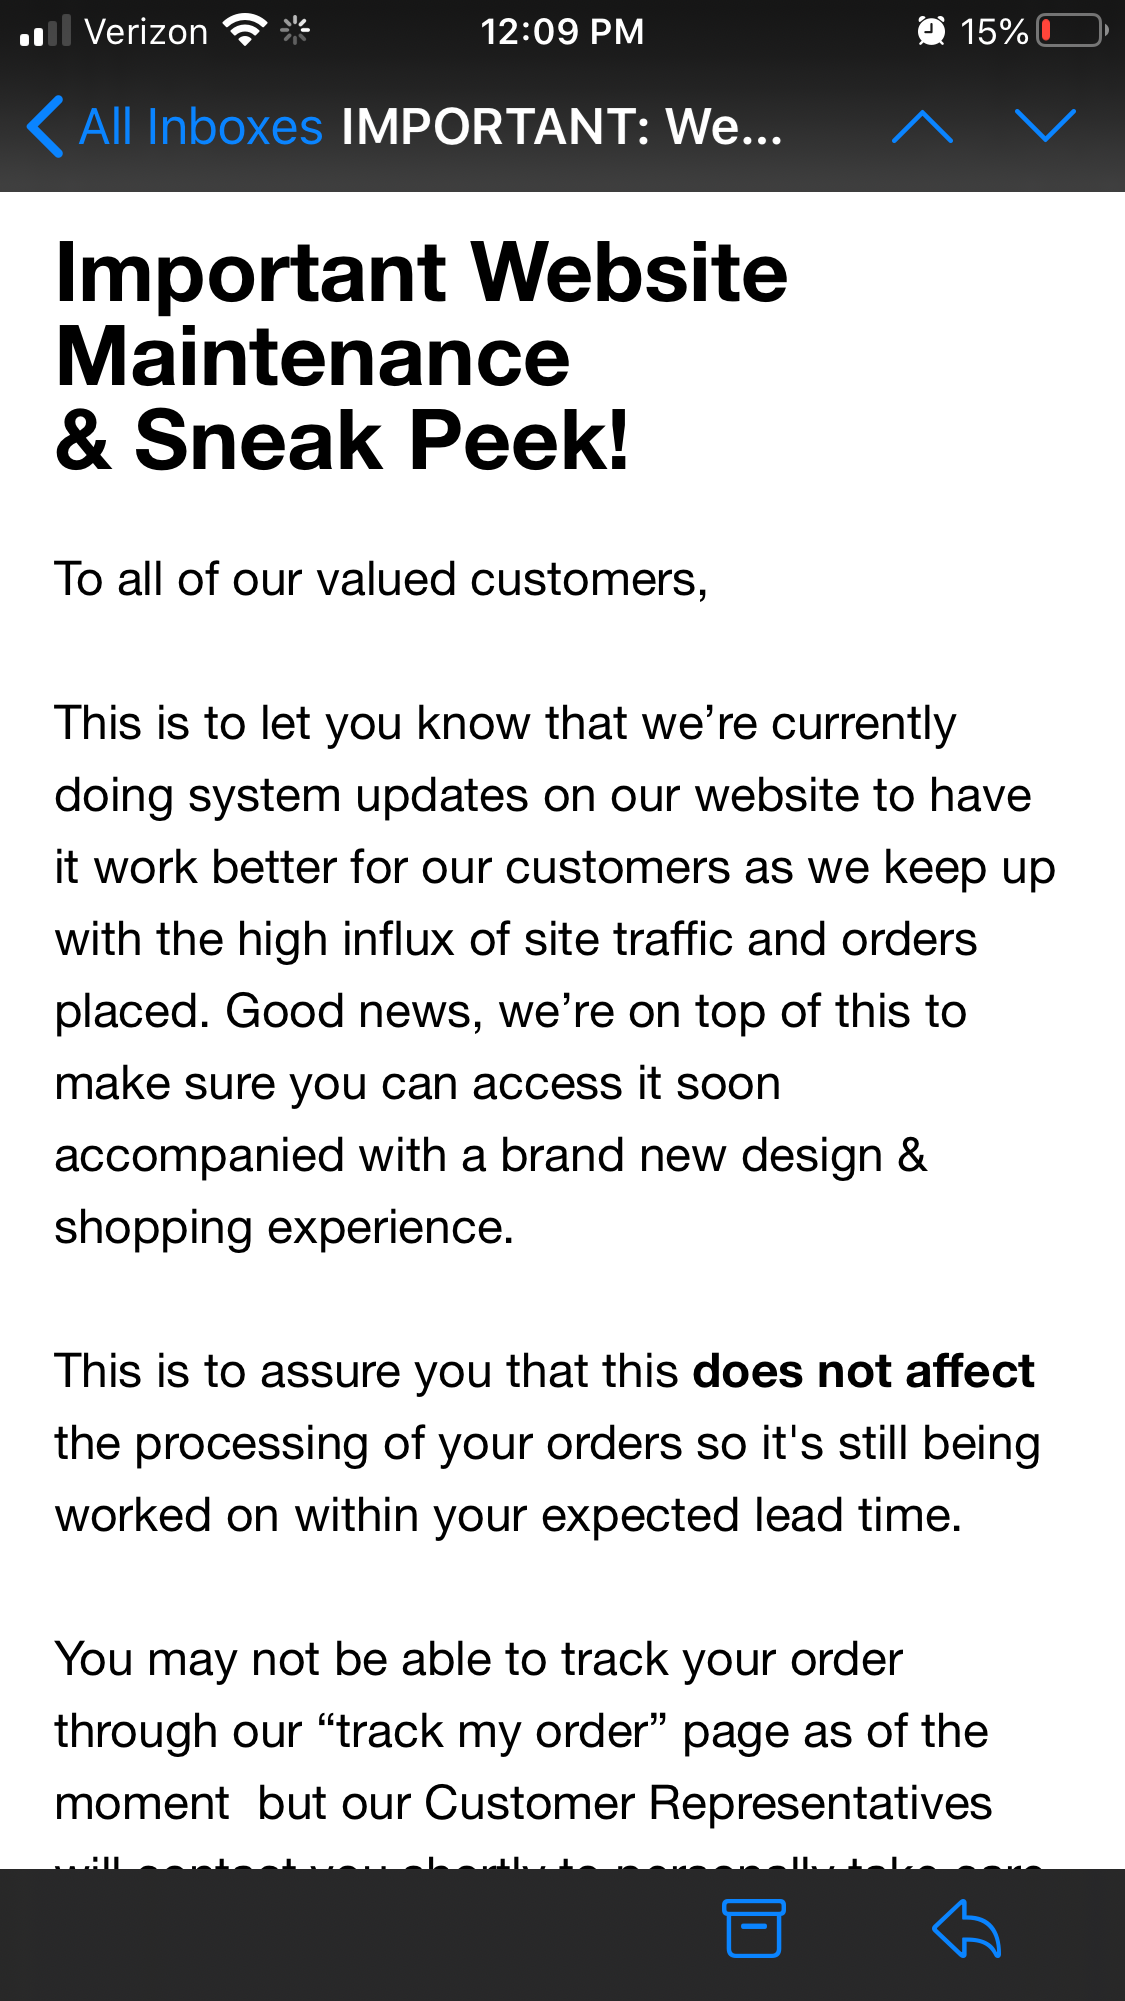Show previous message with up arrow
The image size is (1125, 2001).
[922, 127]
